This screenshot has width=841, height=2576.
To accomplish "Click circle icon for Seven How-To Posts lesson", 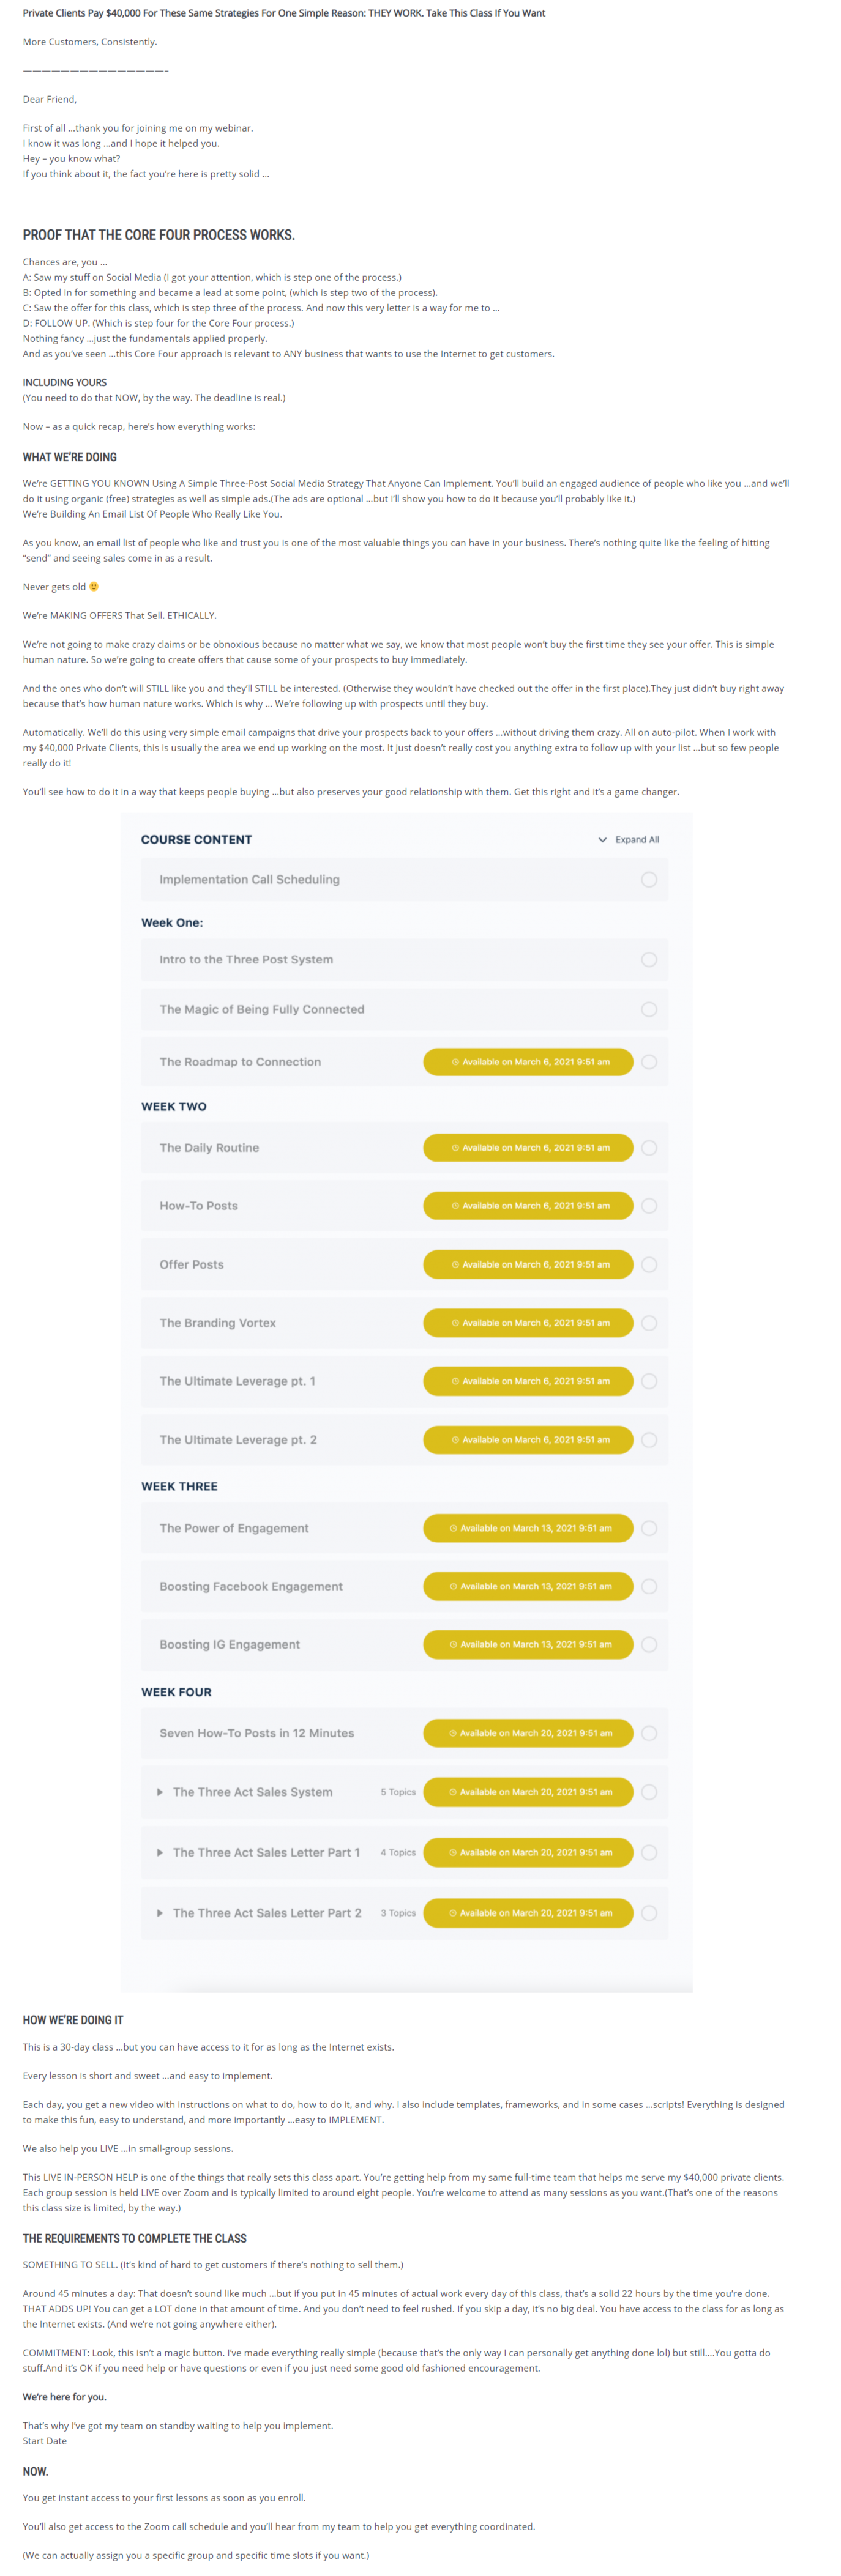I will [x=649, y=1733].
